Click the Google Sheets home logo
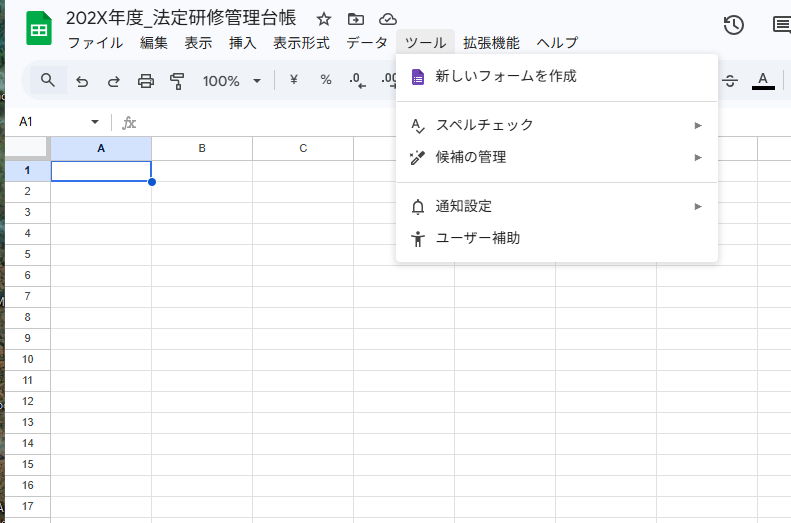 pyautogui.click(x=38, y=29)
